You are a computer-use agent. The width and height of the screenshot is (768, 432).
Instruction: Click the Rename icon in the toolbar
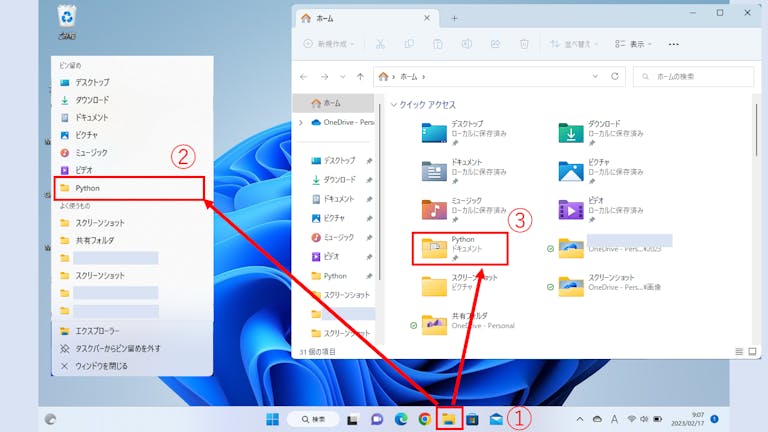point(467,44)
